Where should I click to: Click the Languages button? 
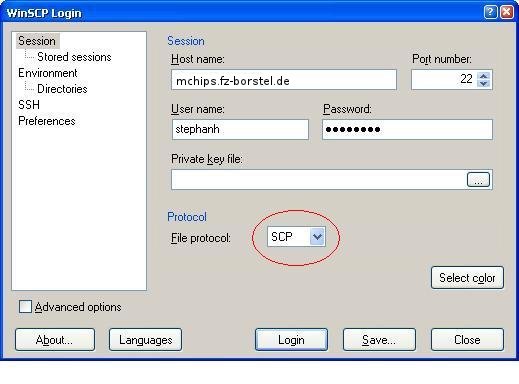[x=145, y=340]
